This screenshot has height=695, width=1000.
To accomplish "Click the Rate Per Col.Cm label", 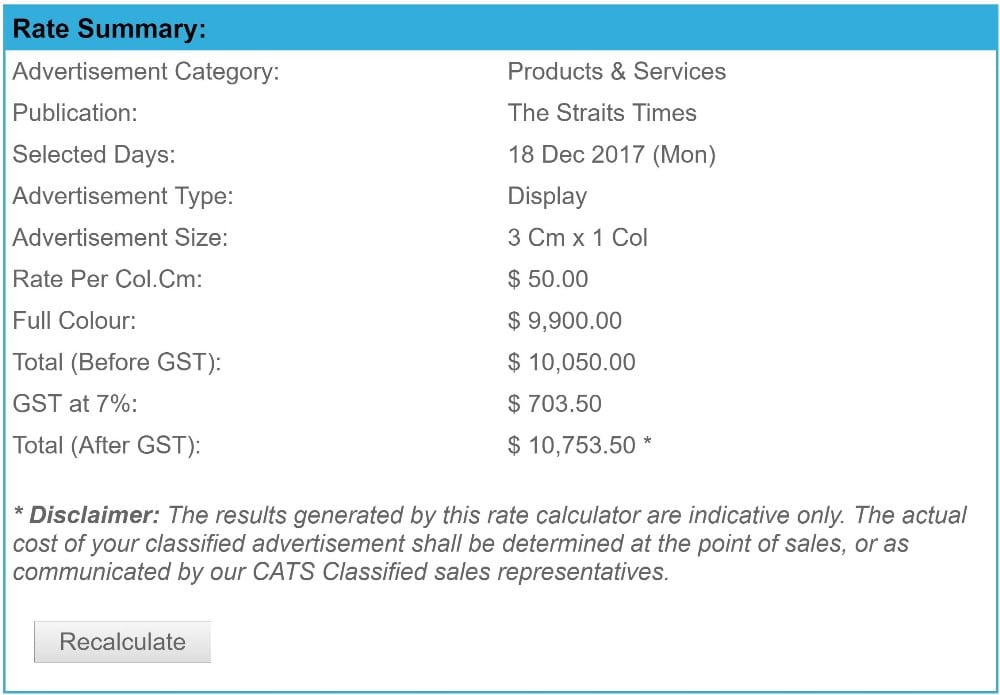I will pos(107,279).
